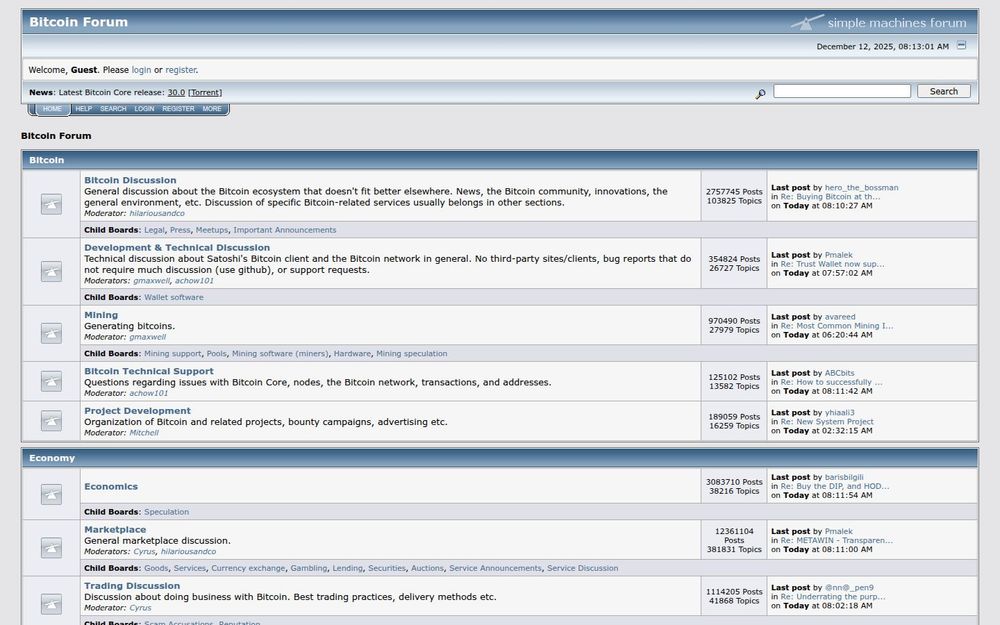Open the Securities child board
This screenshot has height=625, width=1000.
(386, 568)
